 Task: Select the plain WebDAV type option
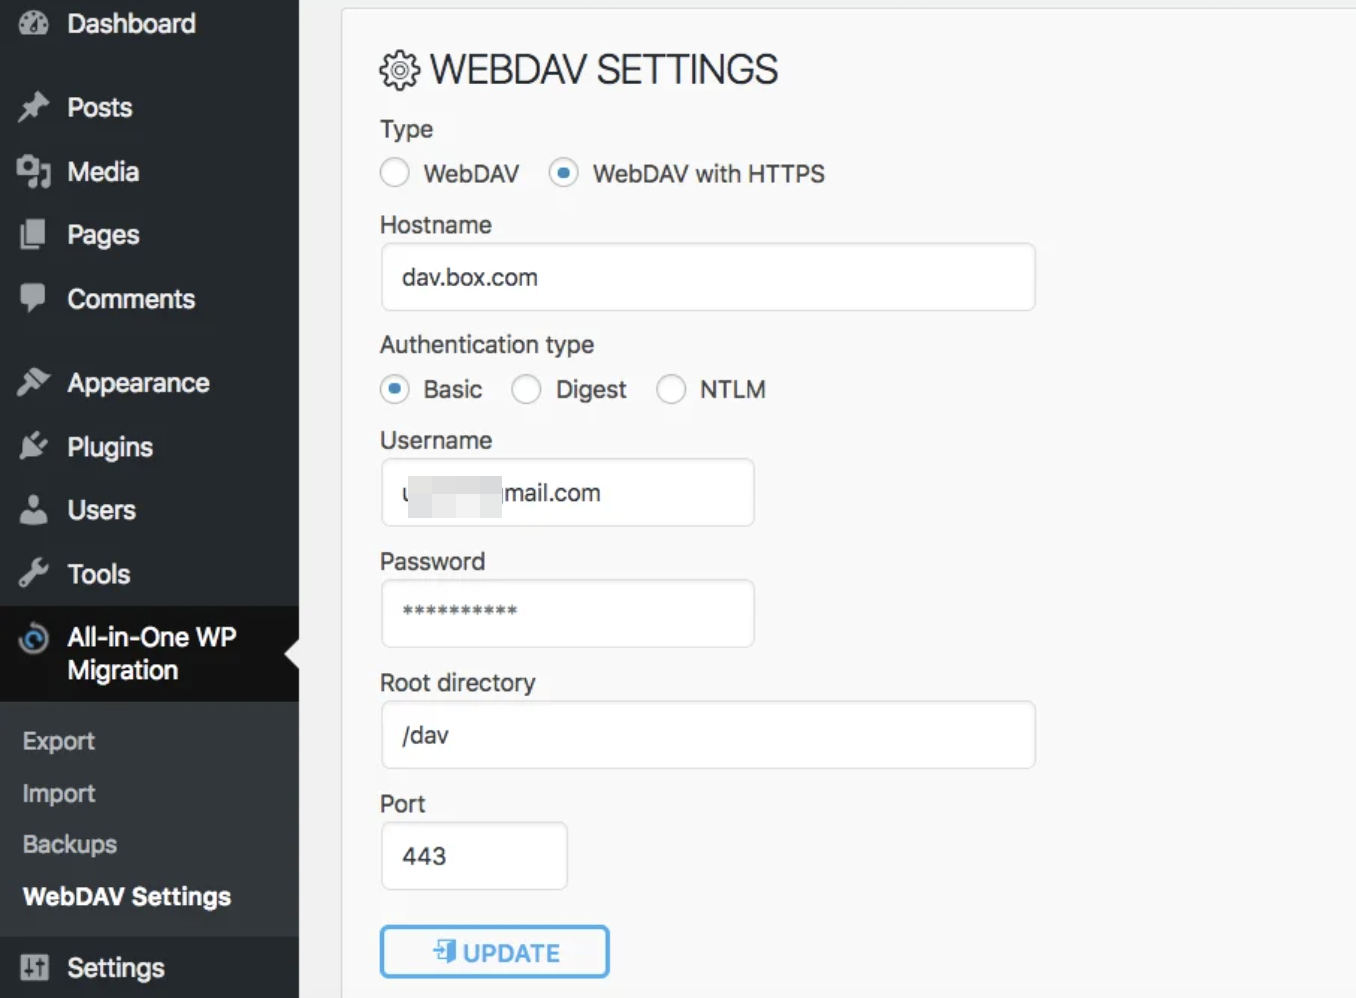(395, 173)
